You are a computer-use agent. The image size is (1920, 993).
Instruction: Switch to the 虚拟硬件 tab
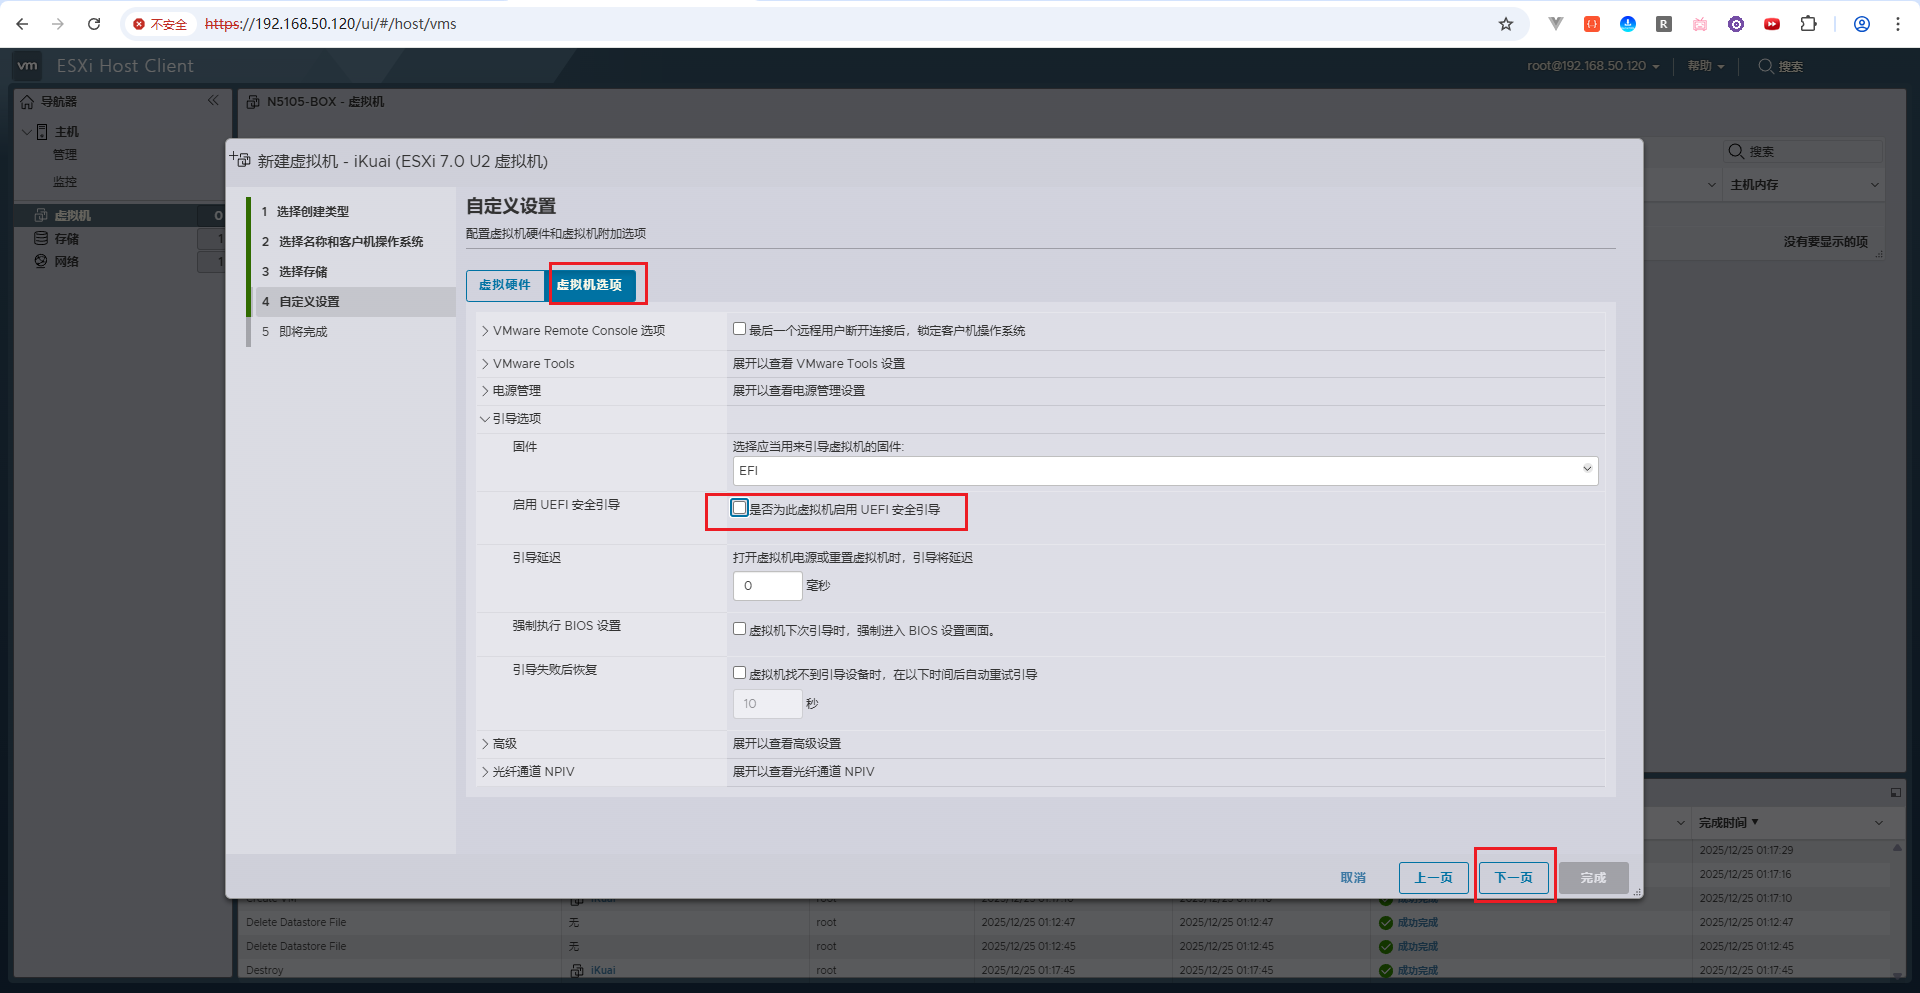(x=505, y=285)
